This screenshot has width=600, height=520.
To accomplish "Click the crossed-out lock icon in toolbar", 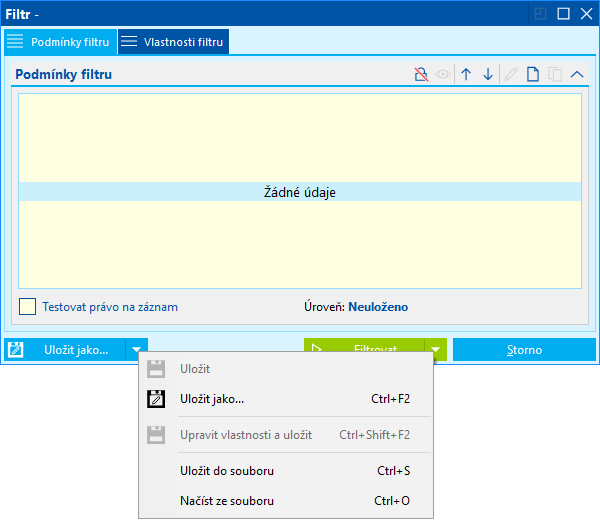I will [x=421, y=74].
